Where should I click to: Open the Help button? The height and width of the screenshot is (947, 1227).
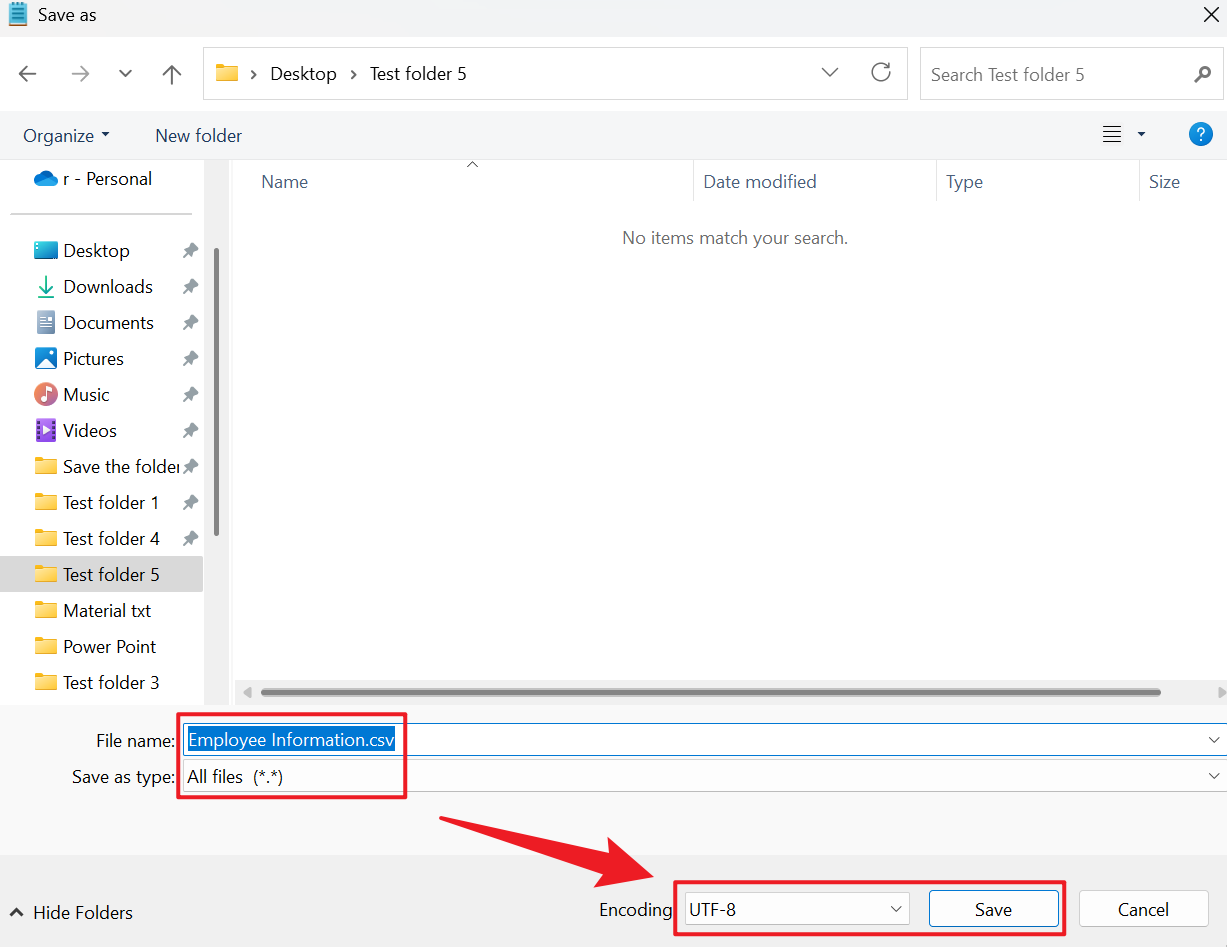coord(1200,134)
